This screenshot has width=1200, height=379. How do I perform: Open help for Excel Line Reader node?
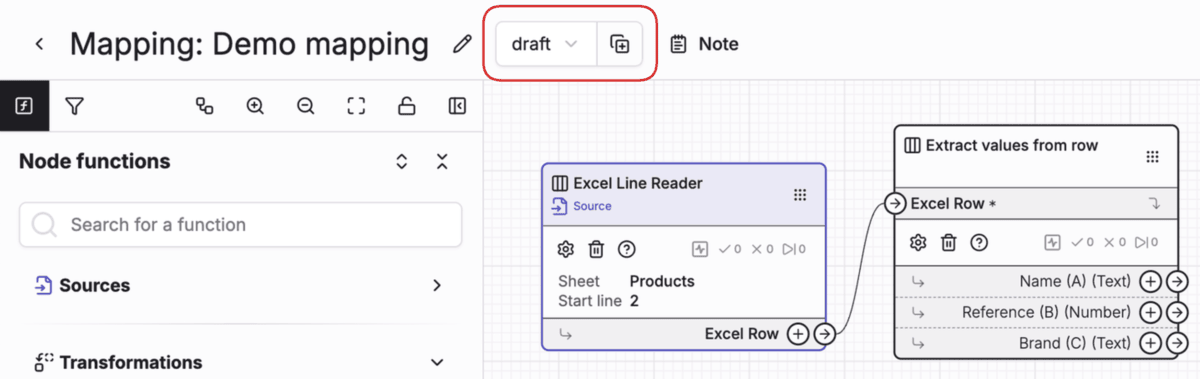click(627, 249)
